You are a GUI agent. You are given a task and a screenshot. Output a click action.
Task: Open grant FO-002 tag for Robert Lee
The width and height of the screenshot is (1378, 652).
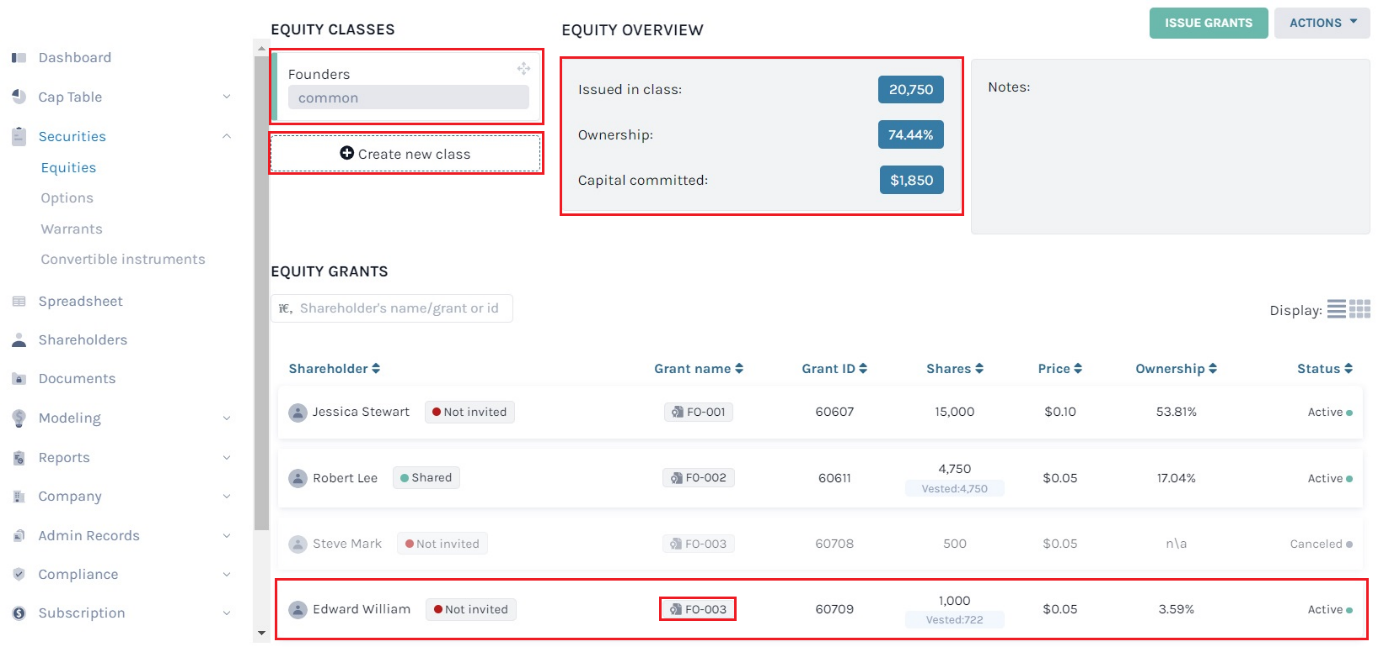pos(698,478)
